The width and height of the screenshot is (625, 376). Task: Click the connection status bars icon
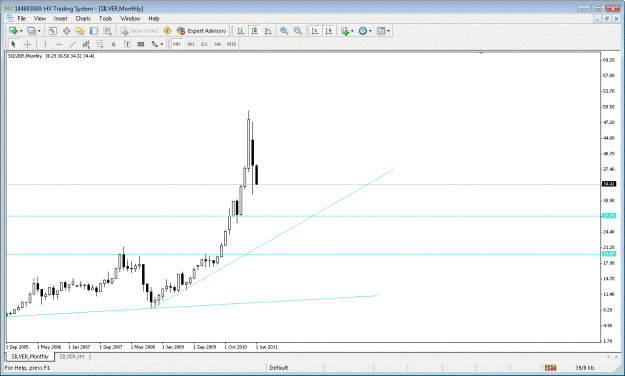coord(550,368)
